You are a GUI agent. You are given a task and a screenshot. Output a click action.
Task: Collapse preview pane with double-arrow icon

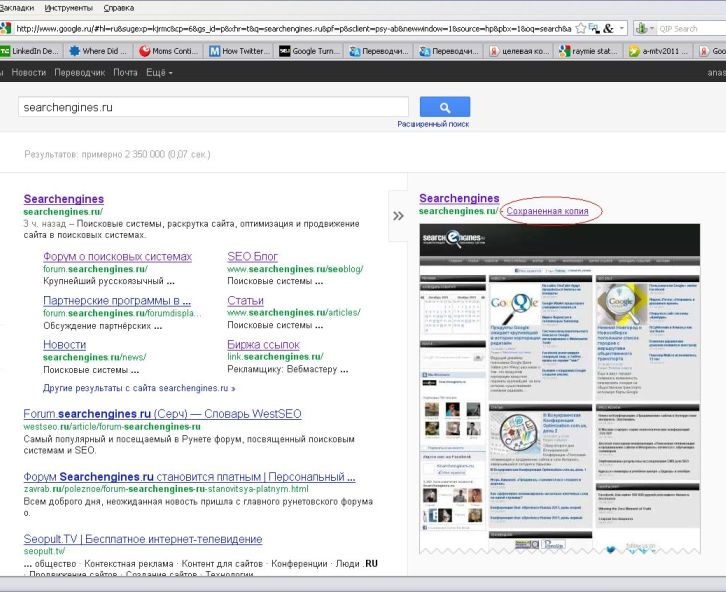pyautogui.click(x=398, y=216)
